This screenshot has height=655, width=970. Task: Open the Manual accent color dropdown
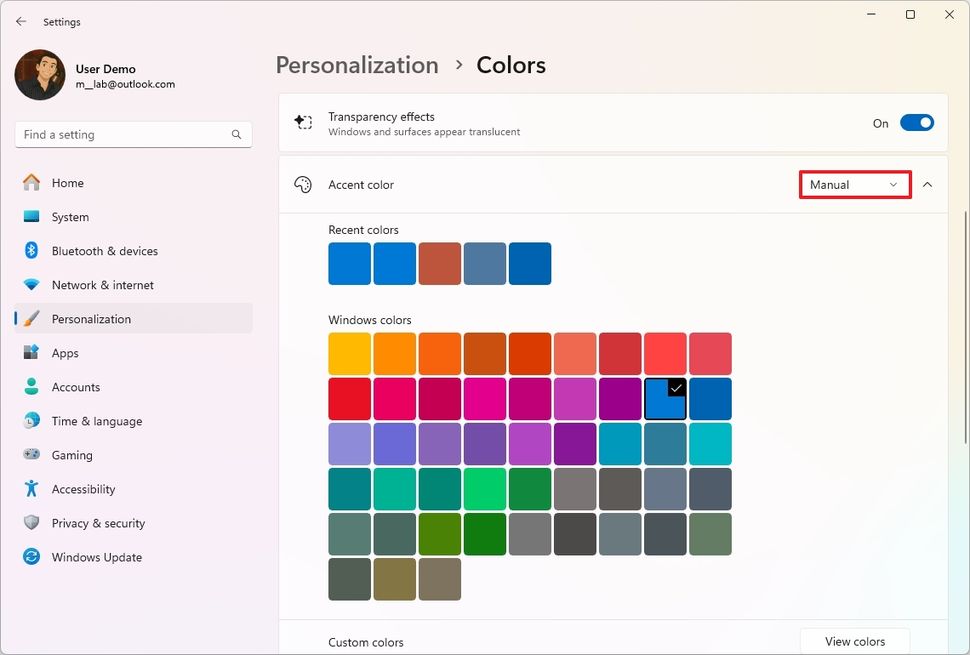[x=855, y=185]
